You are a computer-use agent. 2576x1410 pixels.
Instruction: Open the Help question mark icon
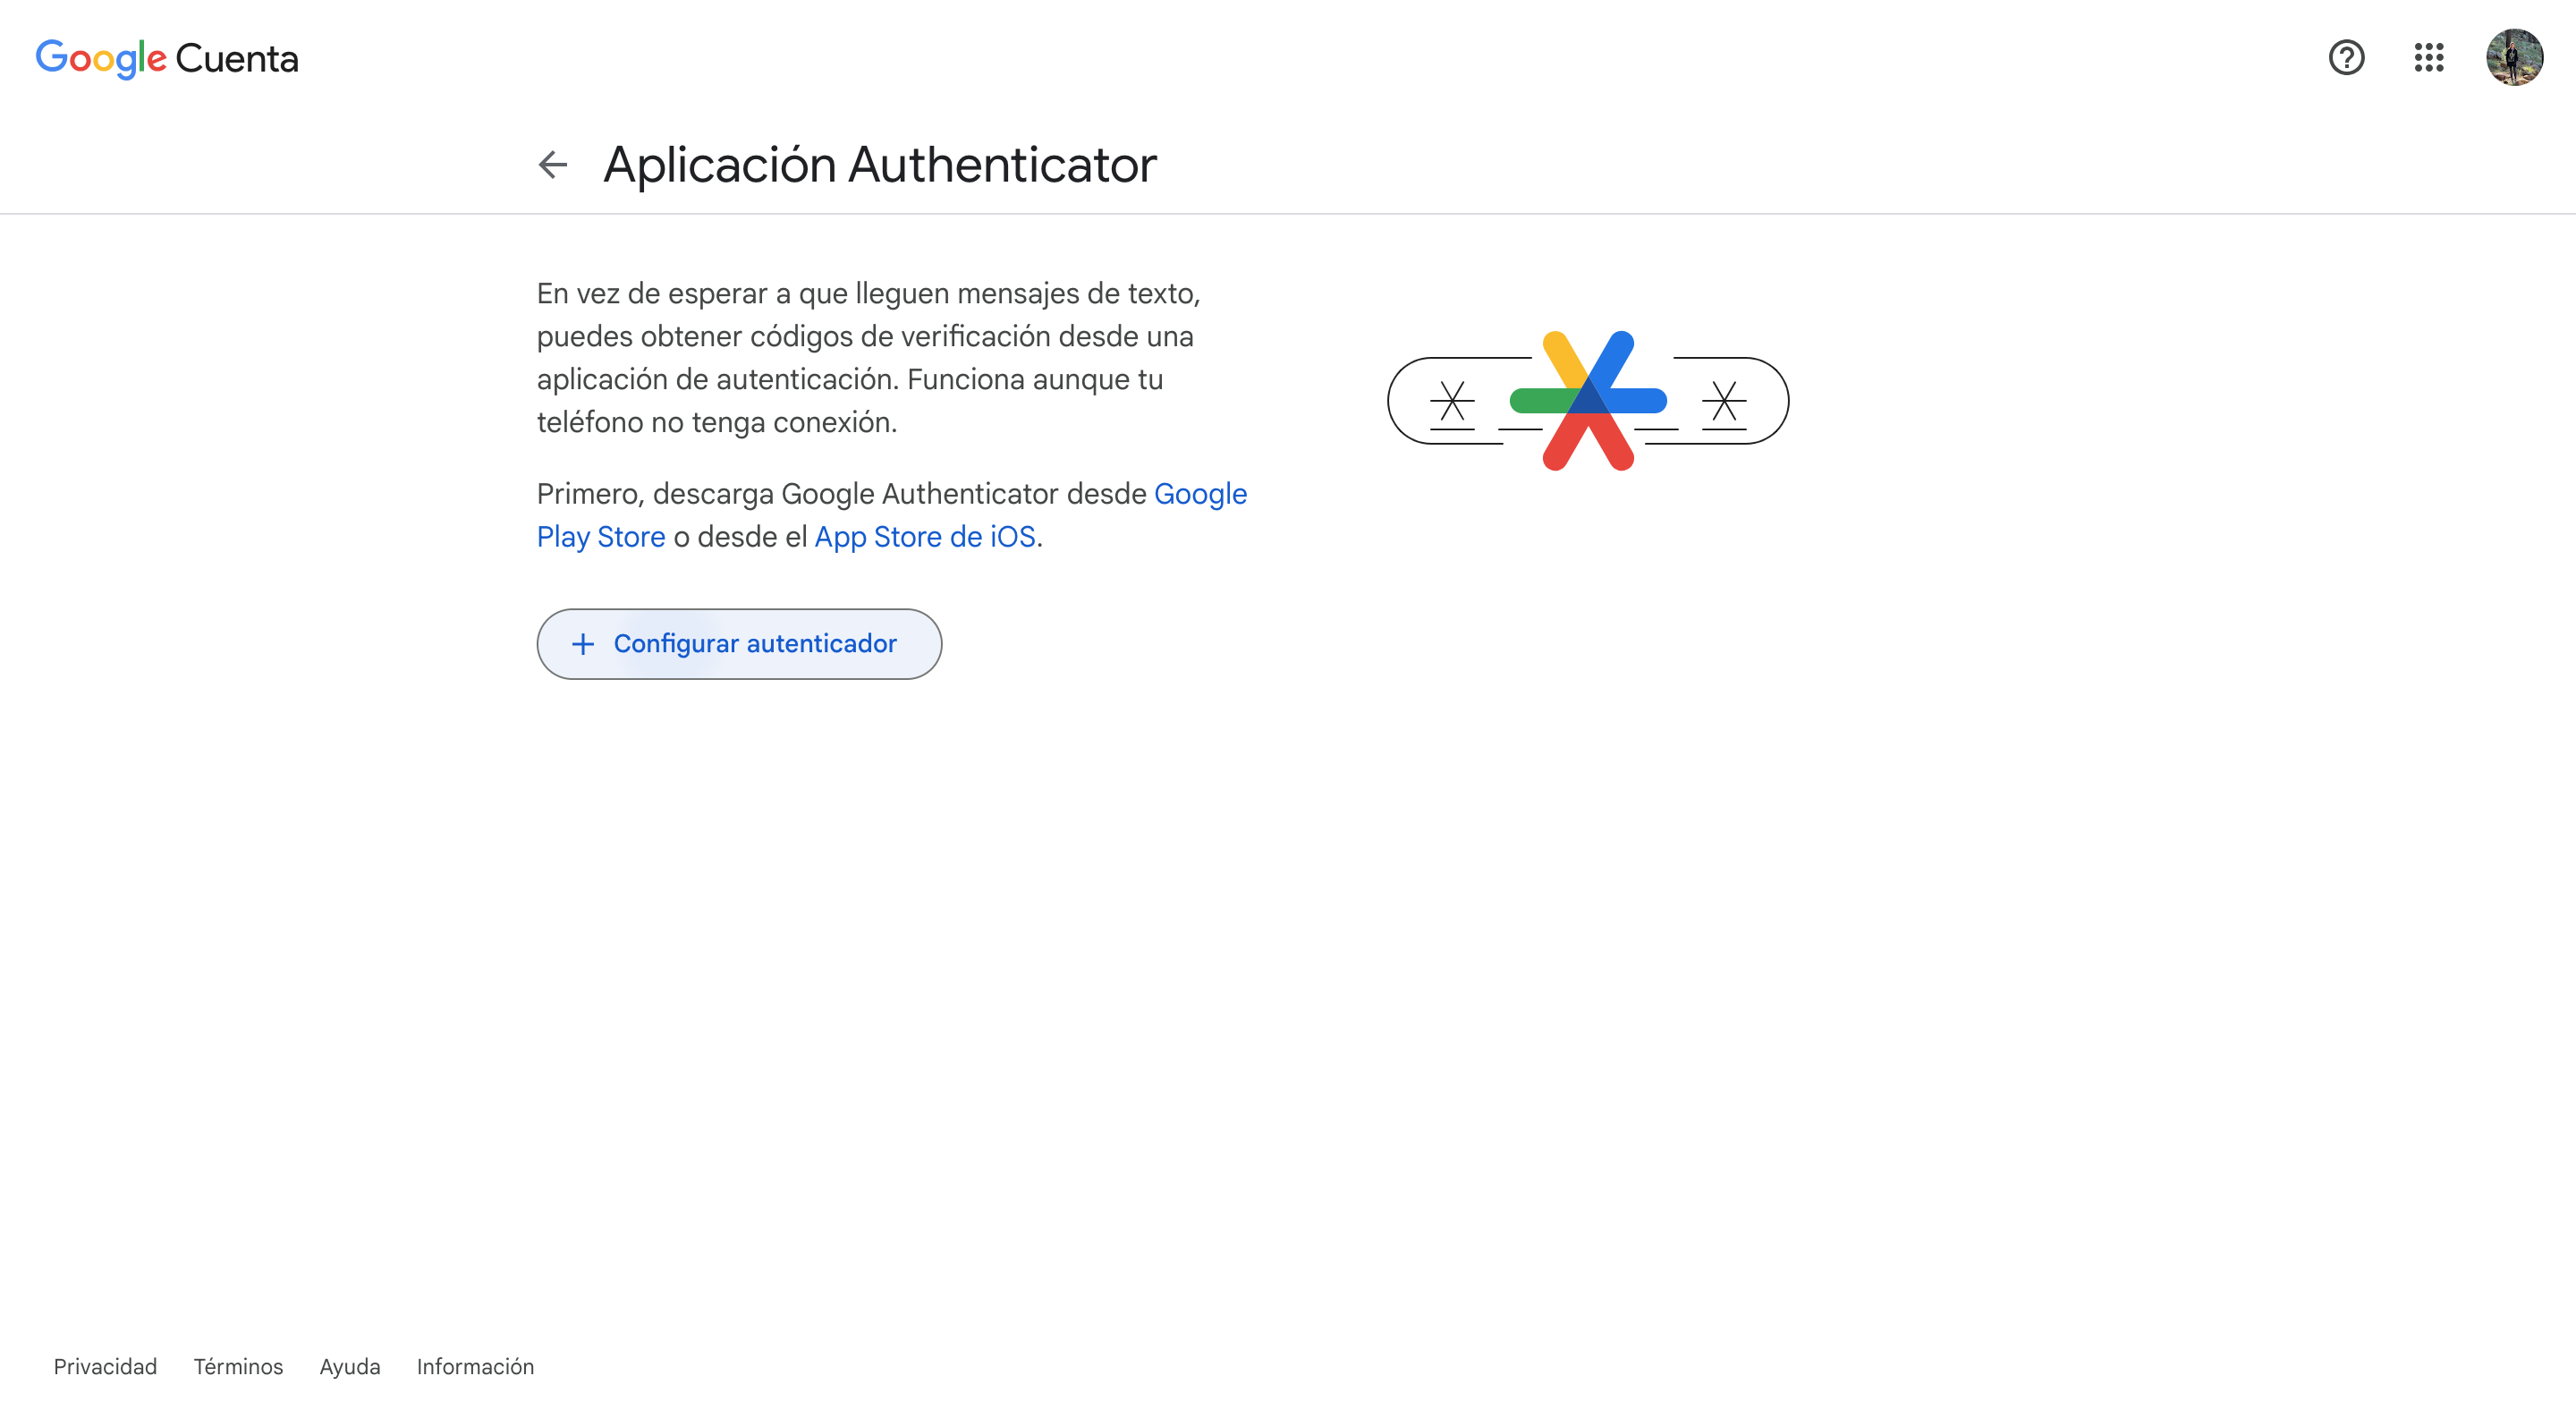(2346, 58)
